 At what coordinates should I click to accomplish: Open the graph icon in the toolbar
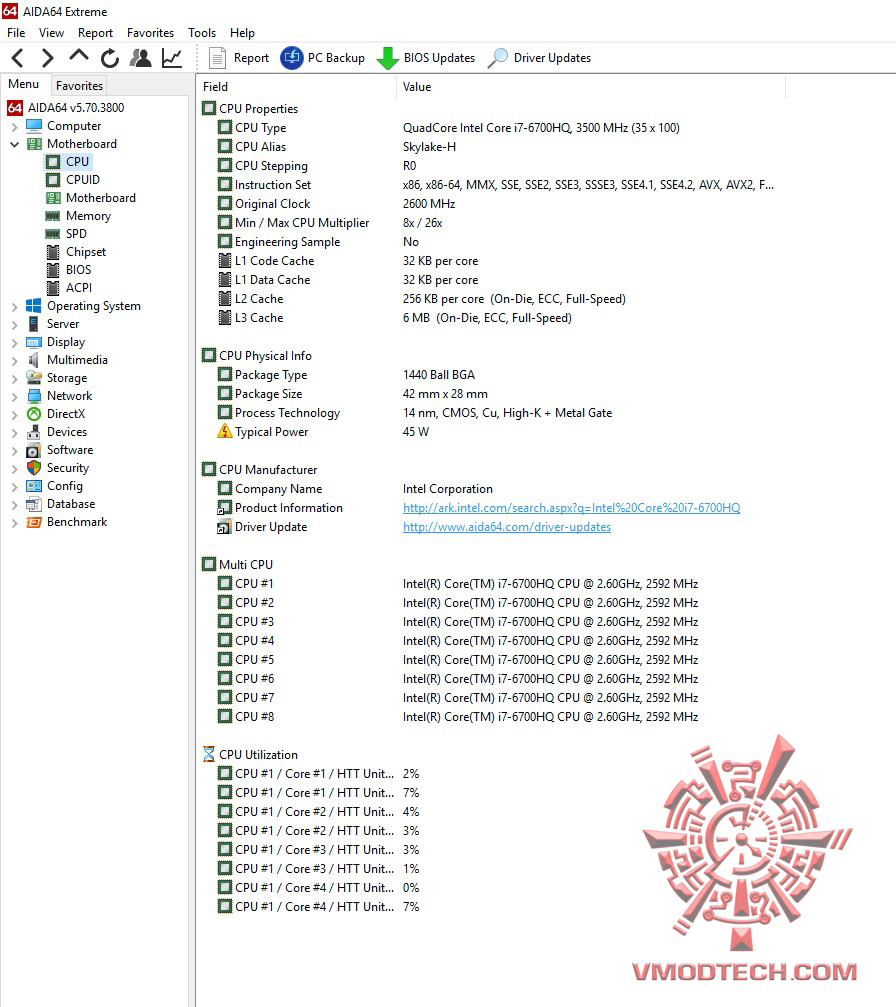(171, 58)
